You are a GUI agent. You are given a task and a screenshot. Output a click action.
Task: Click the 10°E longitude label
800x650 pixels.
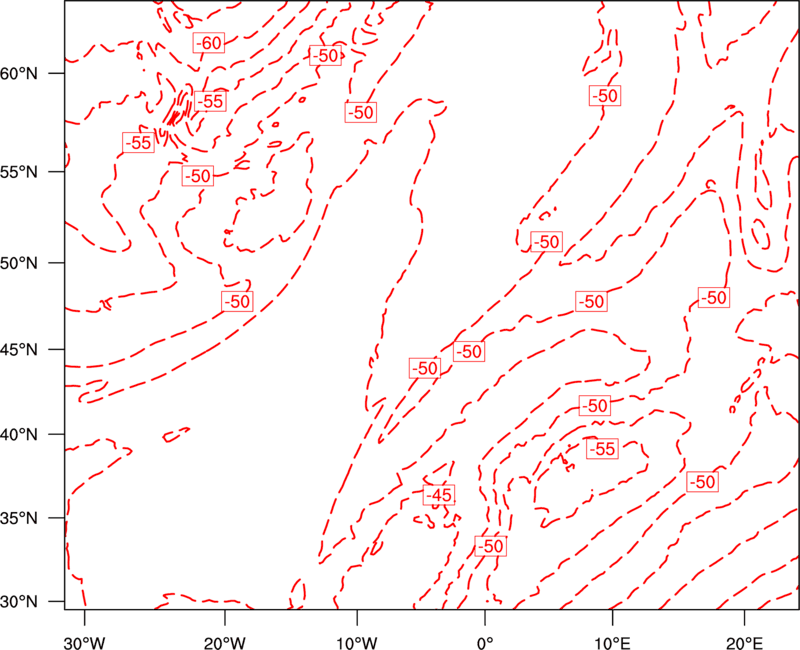(x=612, y=643)
